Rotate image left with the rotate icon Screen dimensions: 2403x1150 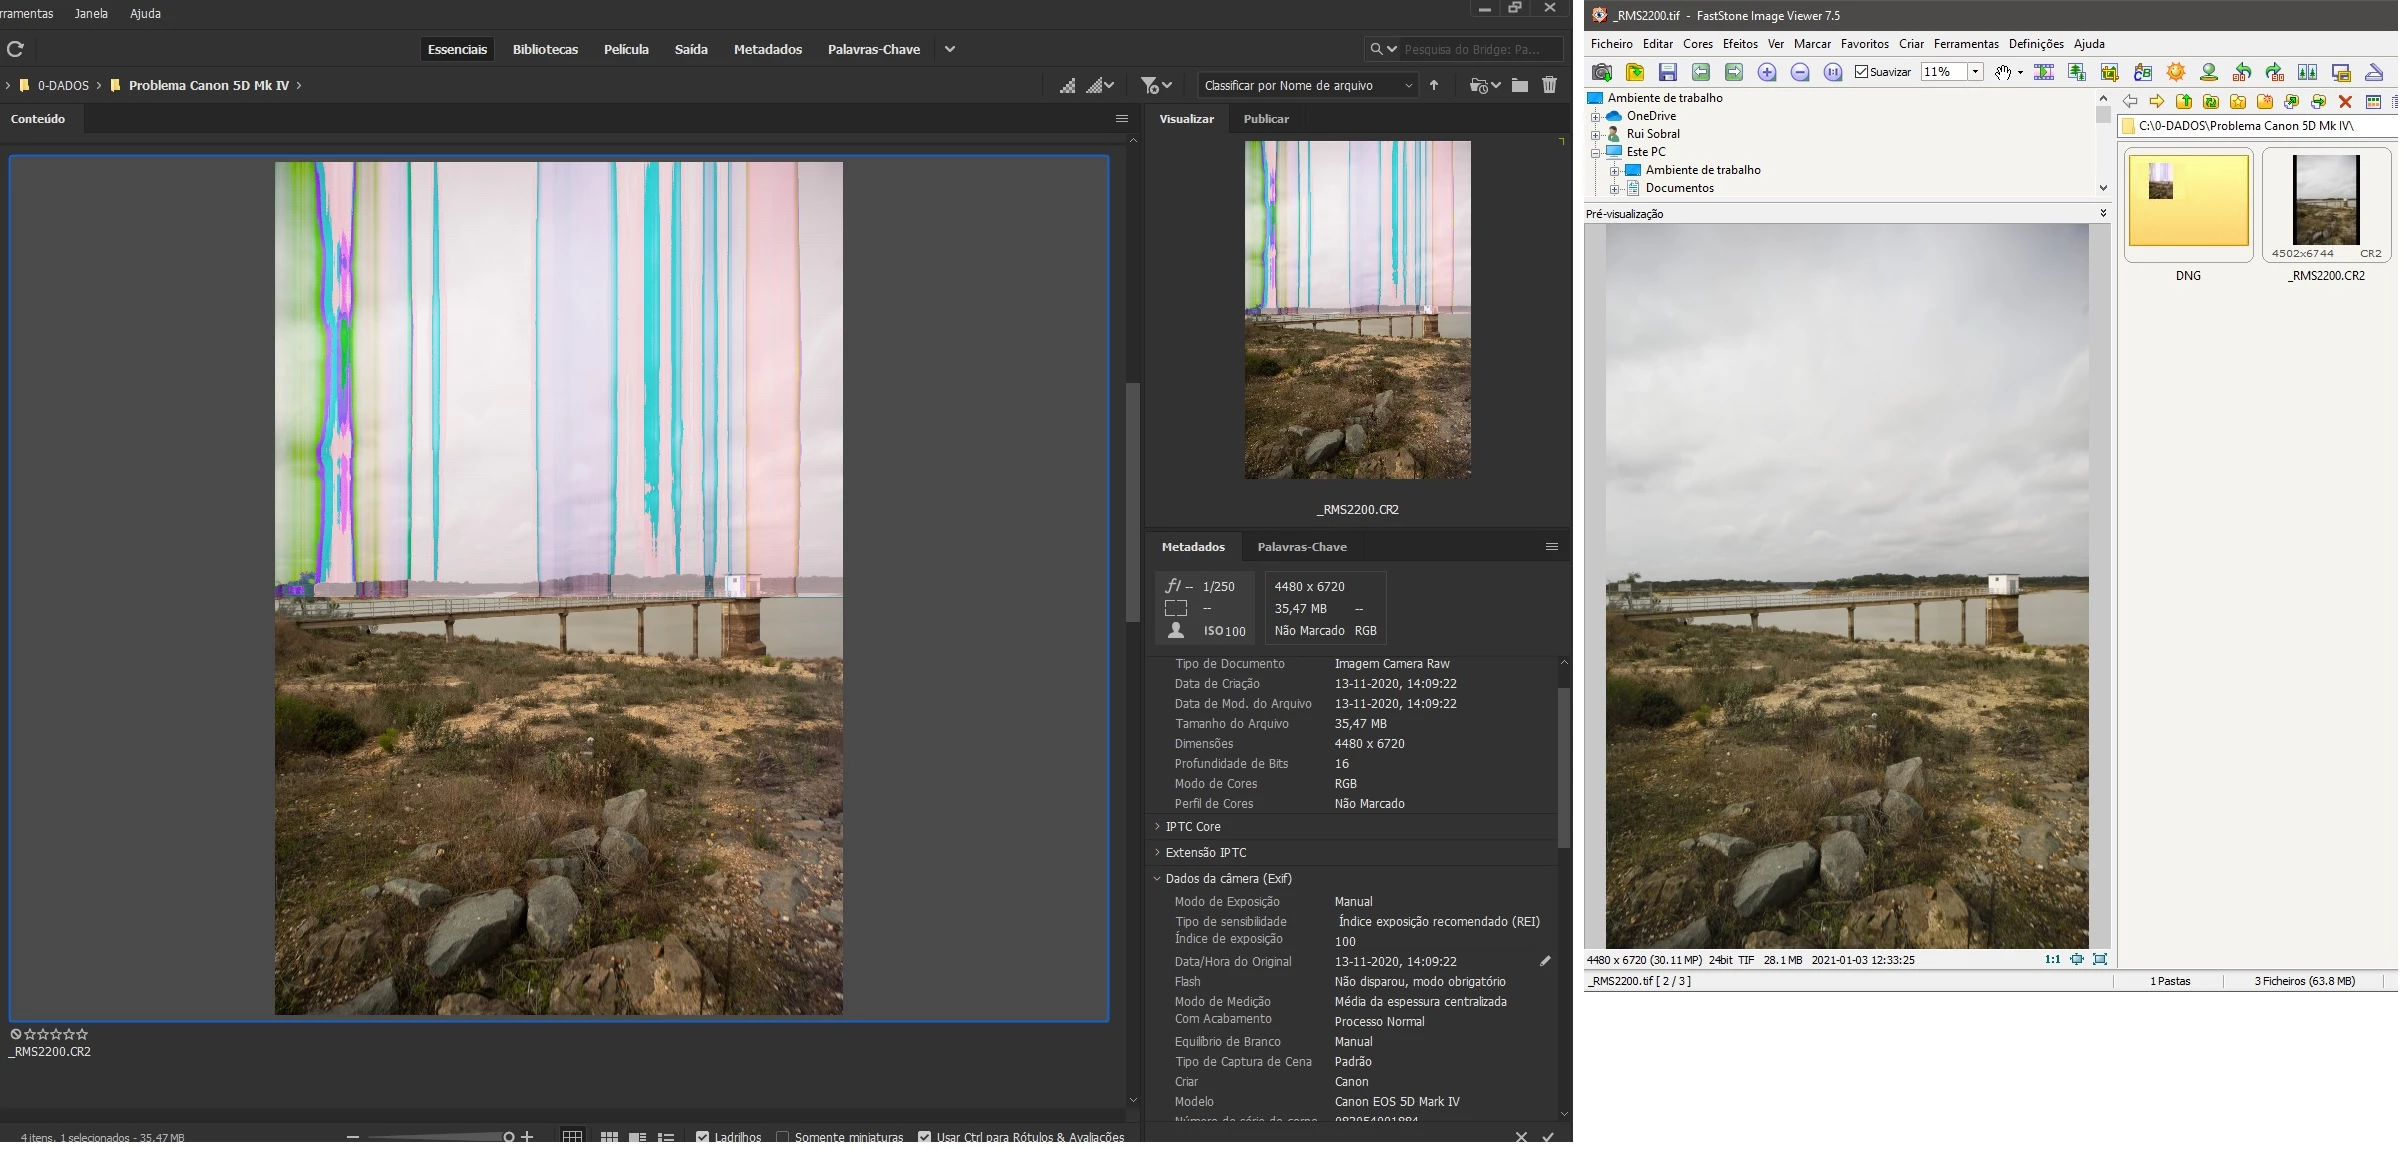click(x=2242, y=72)
